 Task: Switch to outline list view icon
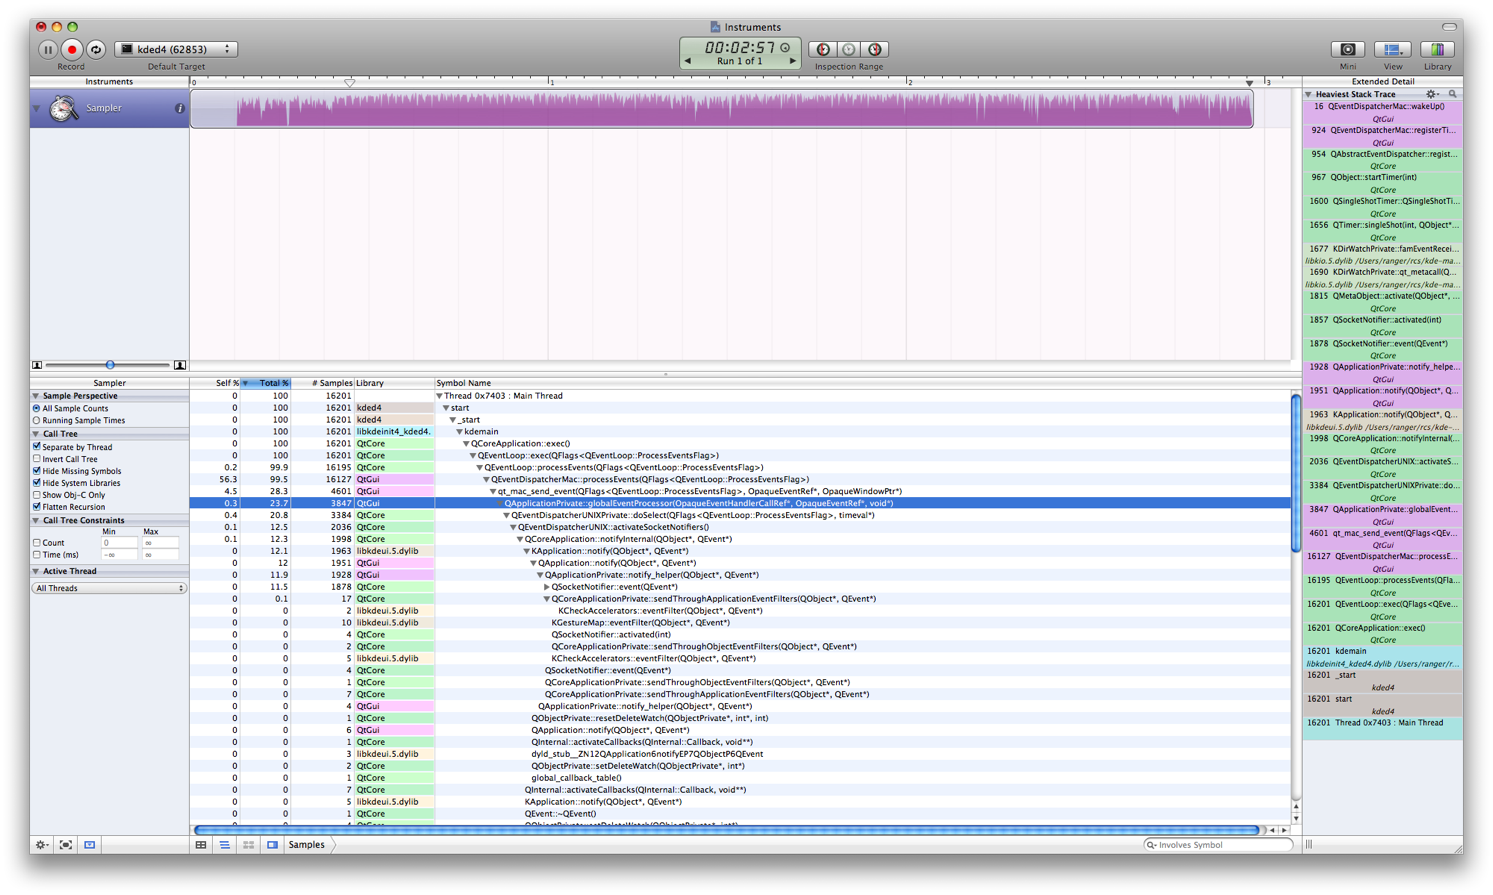pyautogui.click(x=225, y=845)
